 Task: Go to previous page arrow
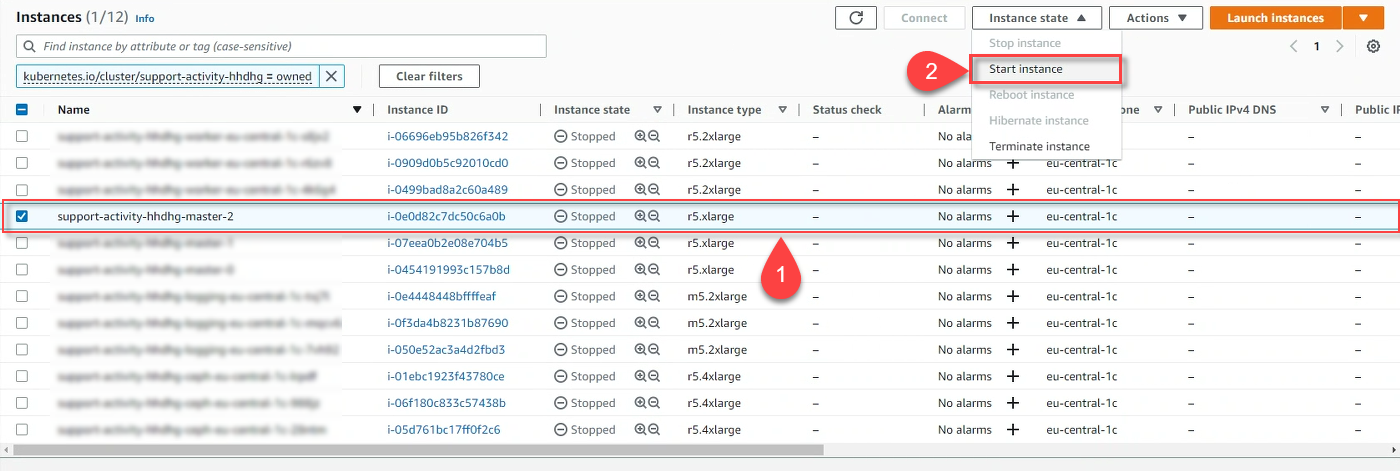1294,46
